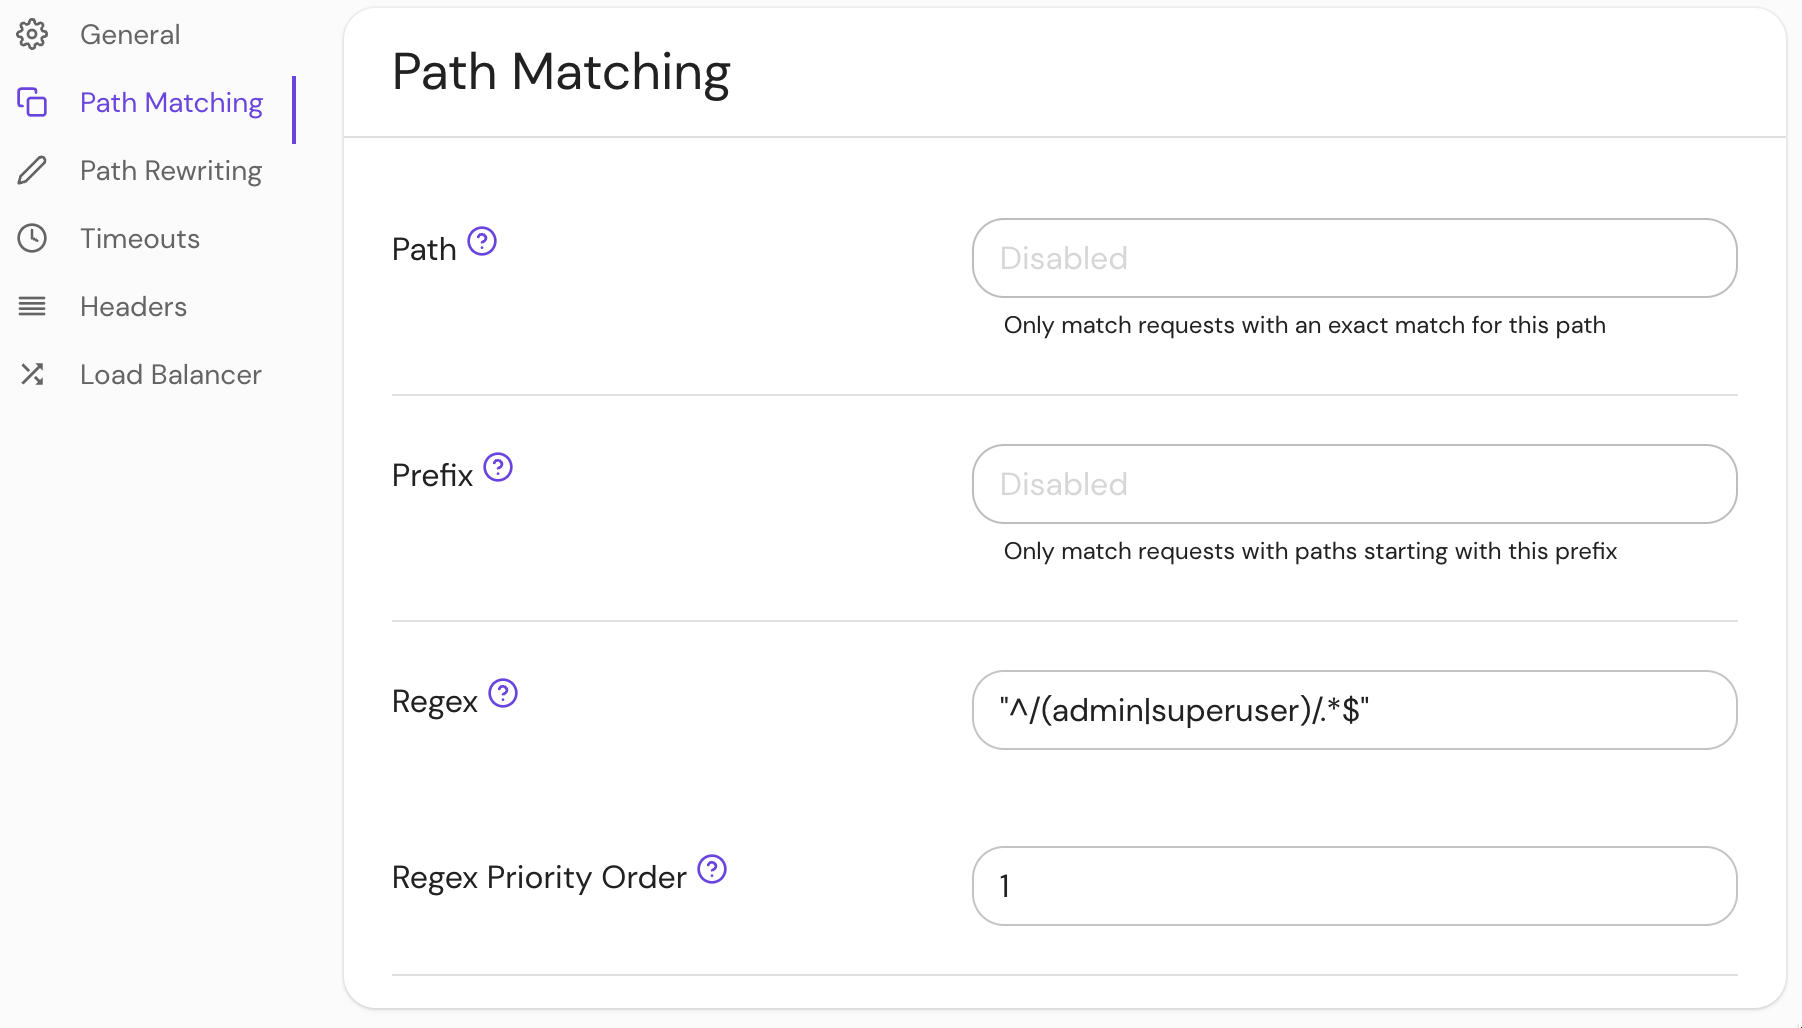The width and height of the screenshot is (1802, 1028).
Task: Navigate to the Headers section
Action: click(133, 306)
